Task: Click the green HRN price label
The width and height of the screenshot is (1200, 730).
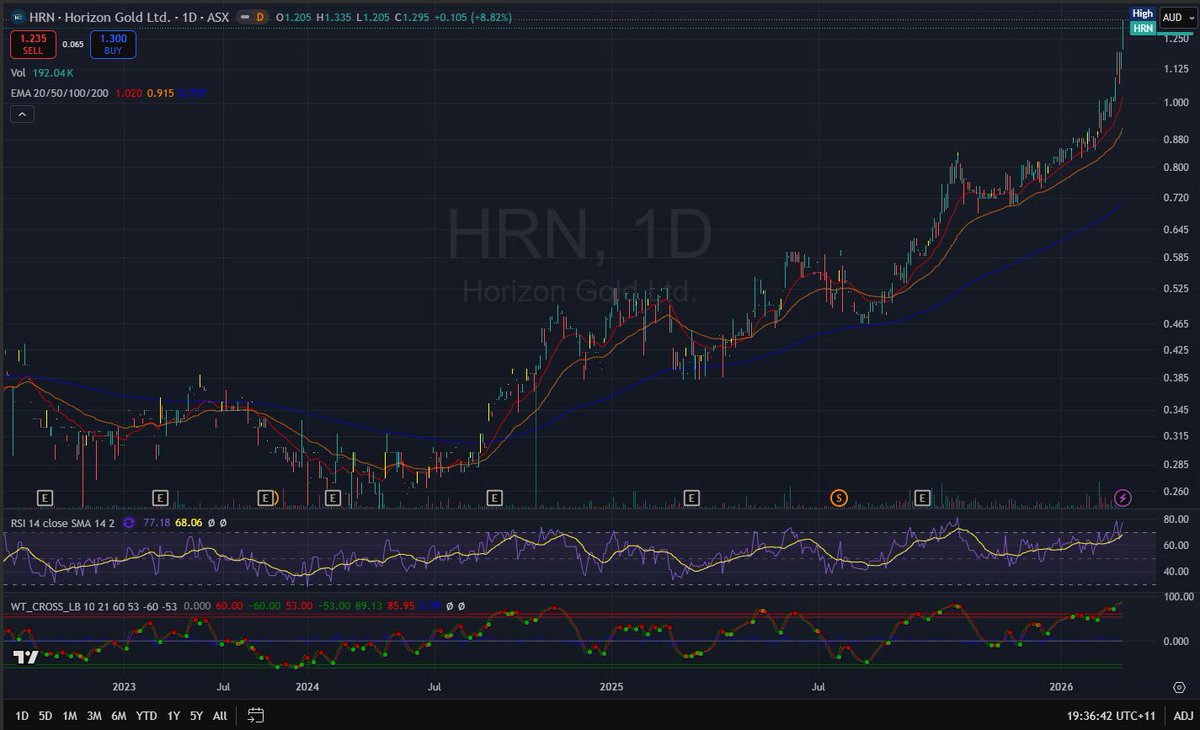Action: (1142, 28)
